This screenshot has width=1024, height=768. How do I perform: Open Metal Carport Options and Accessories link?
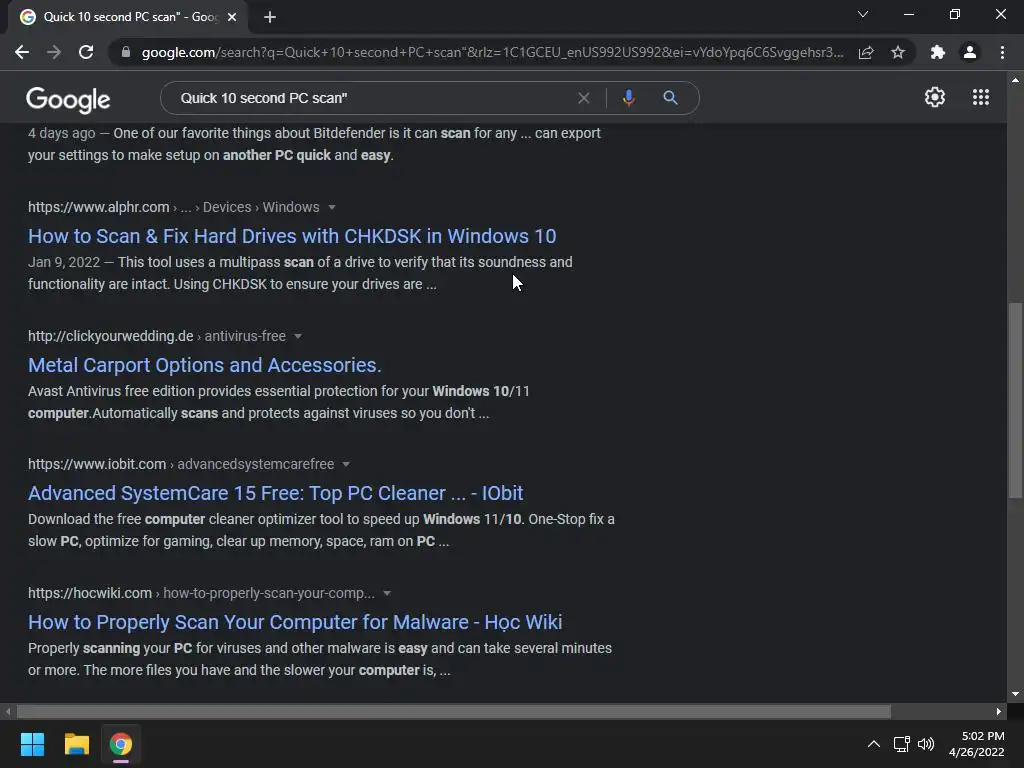click(x=204, y=364)
